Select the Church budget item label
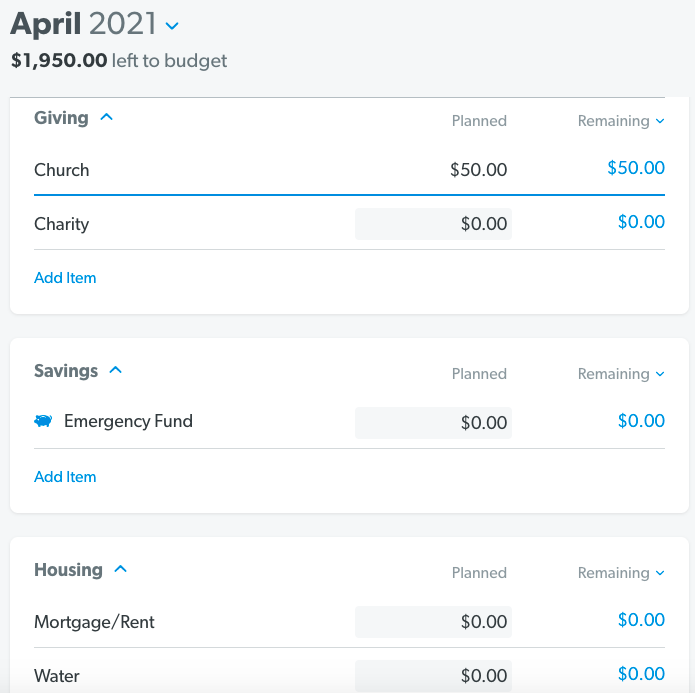 [62, 170]
